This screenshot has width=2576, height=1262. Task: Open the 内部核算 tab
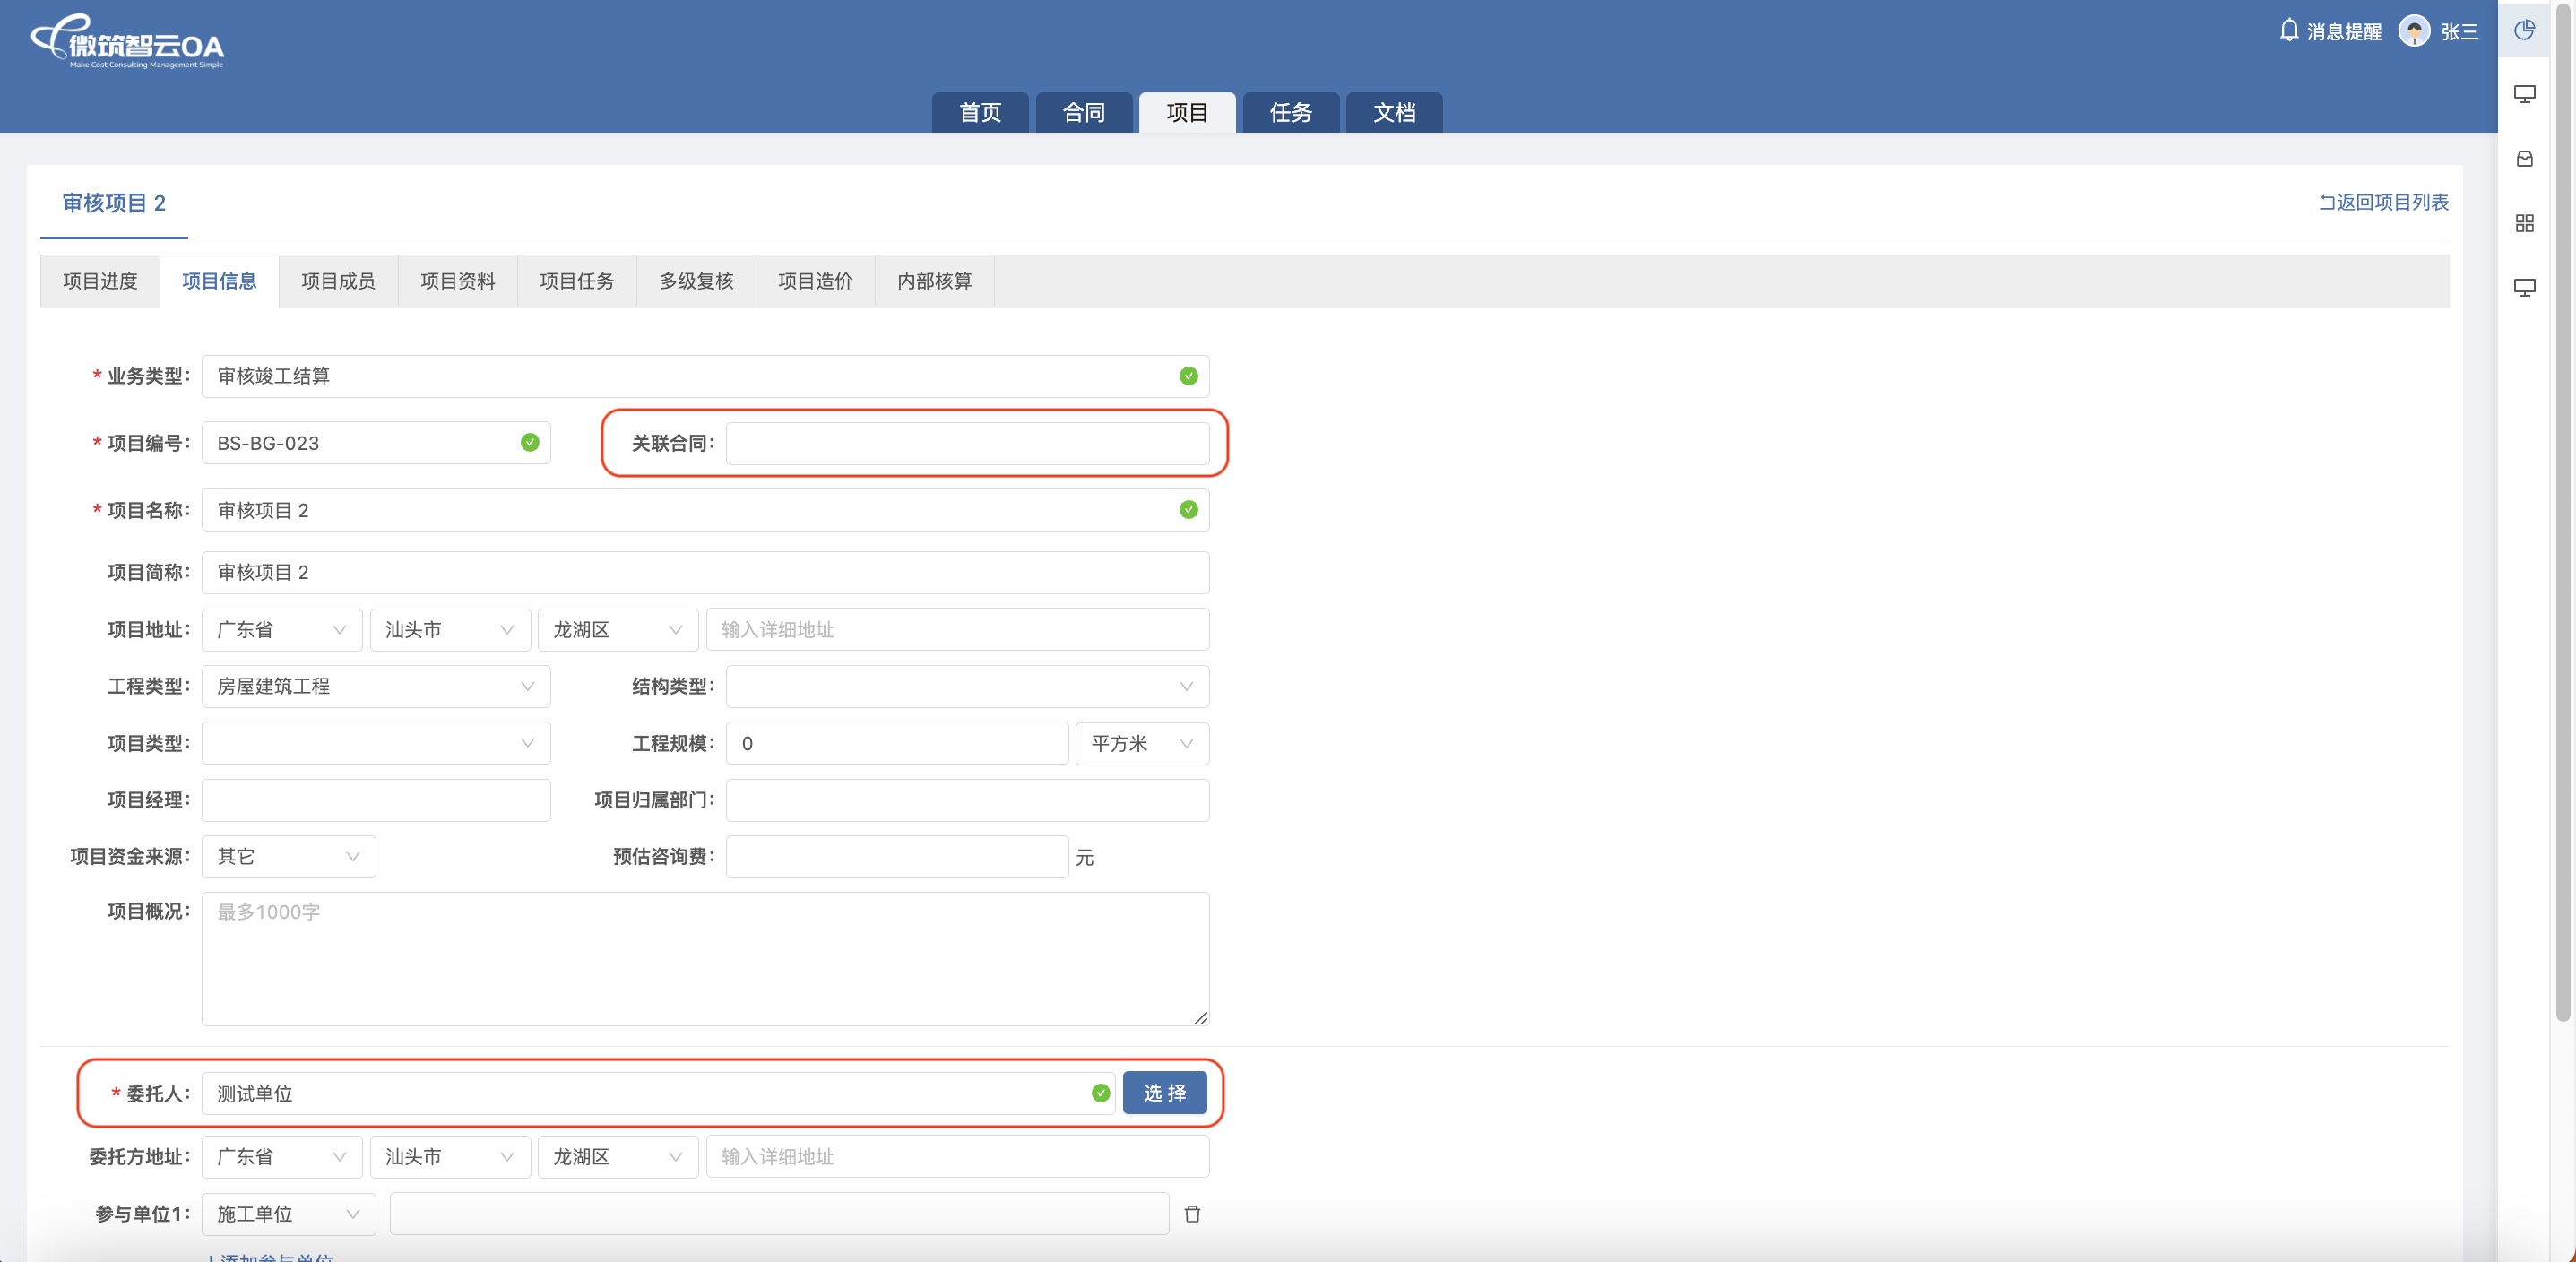934,281
